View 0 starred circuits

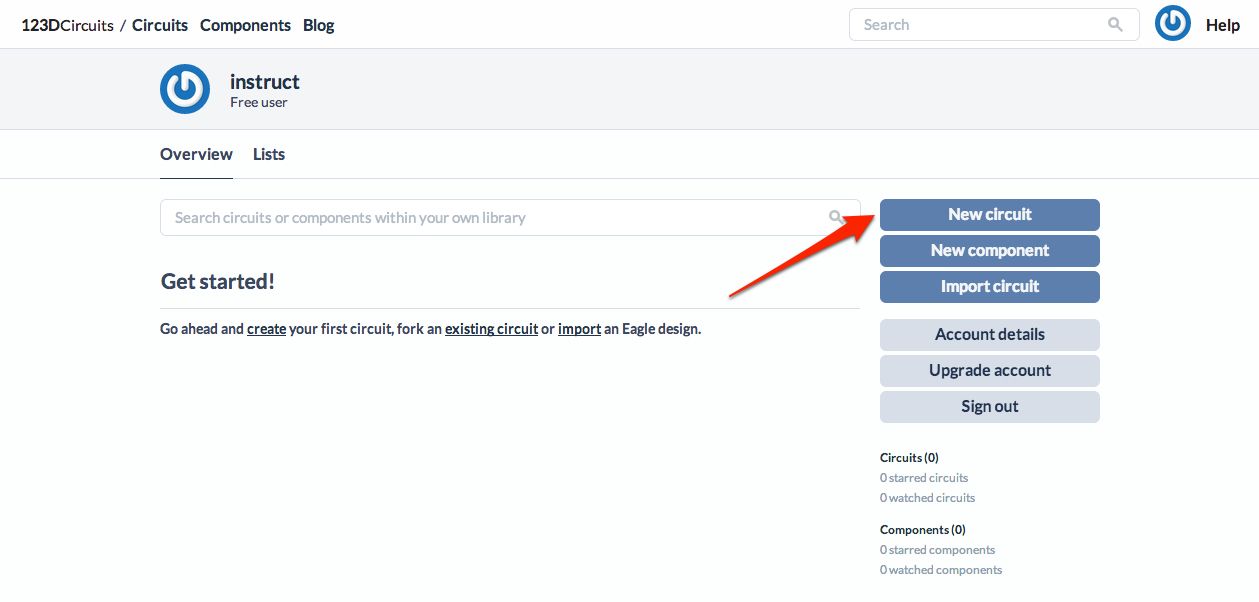924,478
